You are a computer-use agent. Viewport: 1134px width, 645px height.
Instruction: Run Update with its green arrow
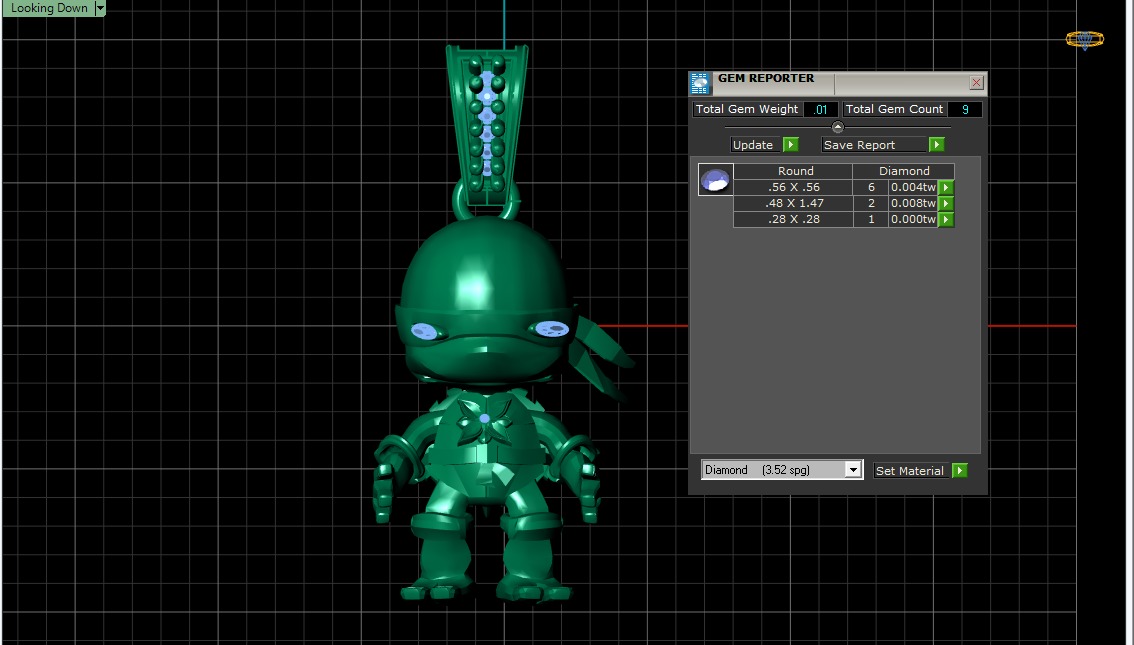(790, 145)
